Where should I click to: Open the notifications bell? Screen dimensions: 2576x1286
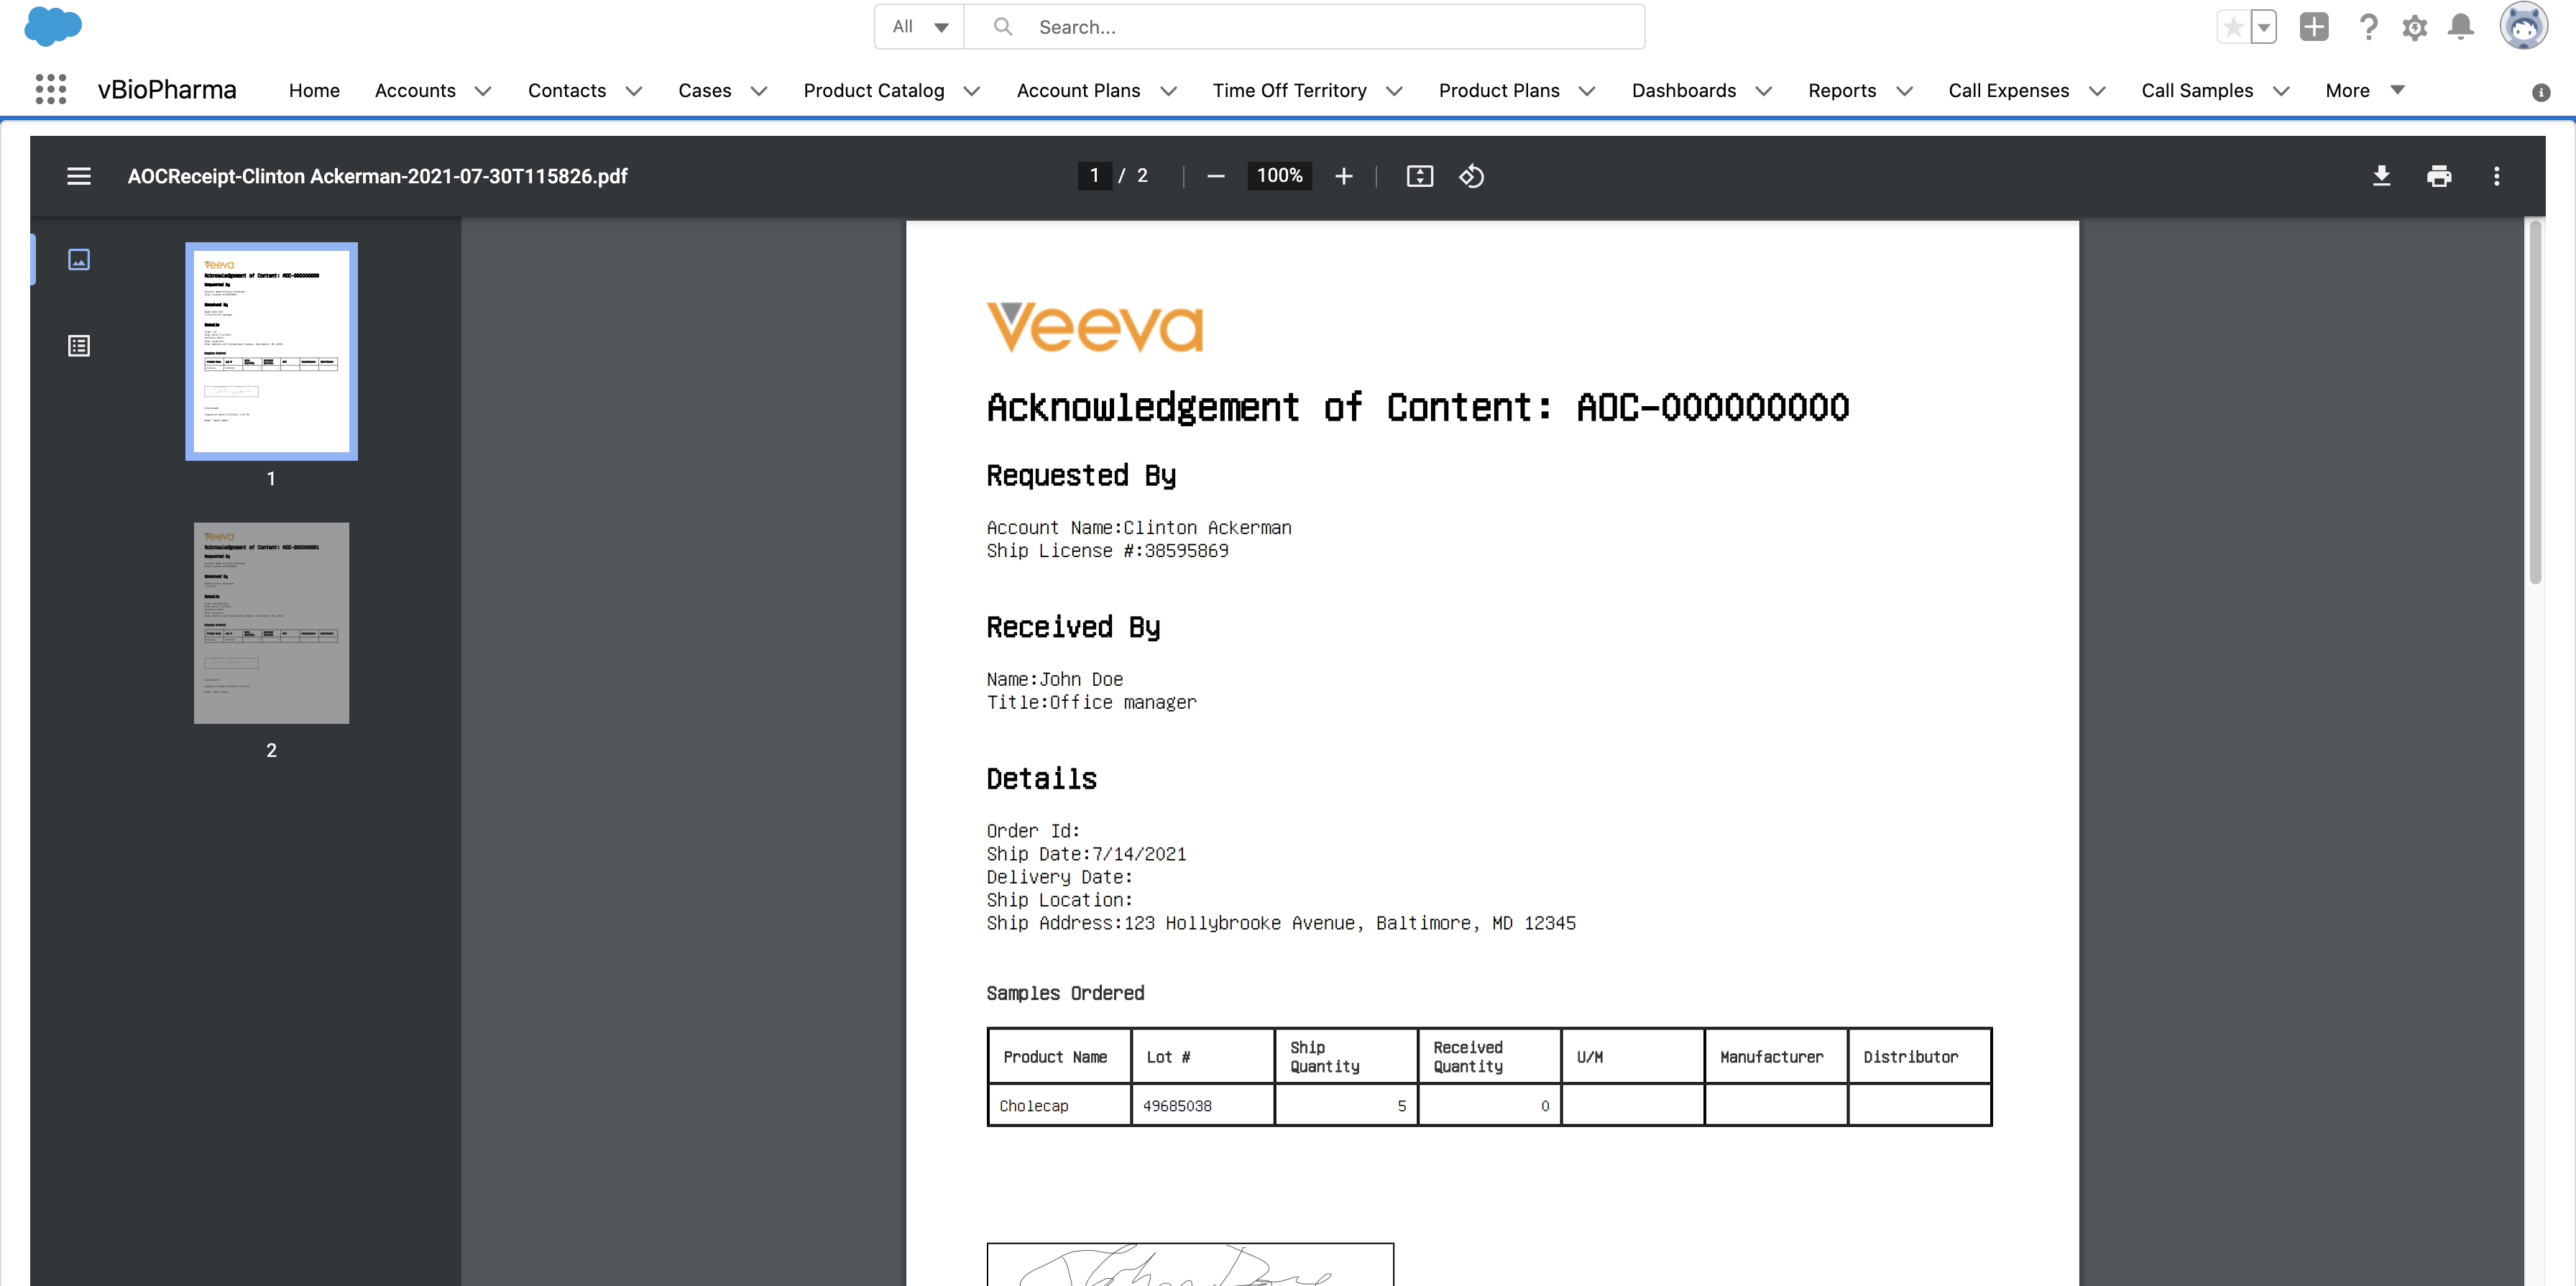click(2461, 27)
